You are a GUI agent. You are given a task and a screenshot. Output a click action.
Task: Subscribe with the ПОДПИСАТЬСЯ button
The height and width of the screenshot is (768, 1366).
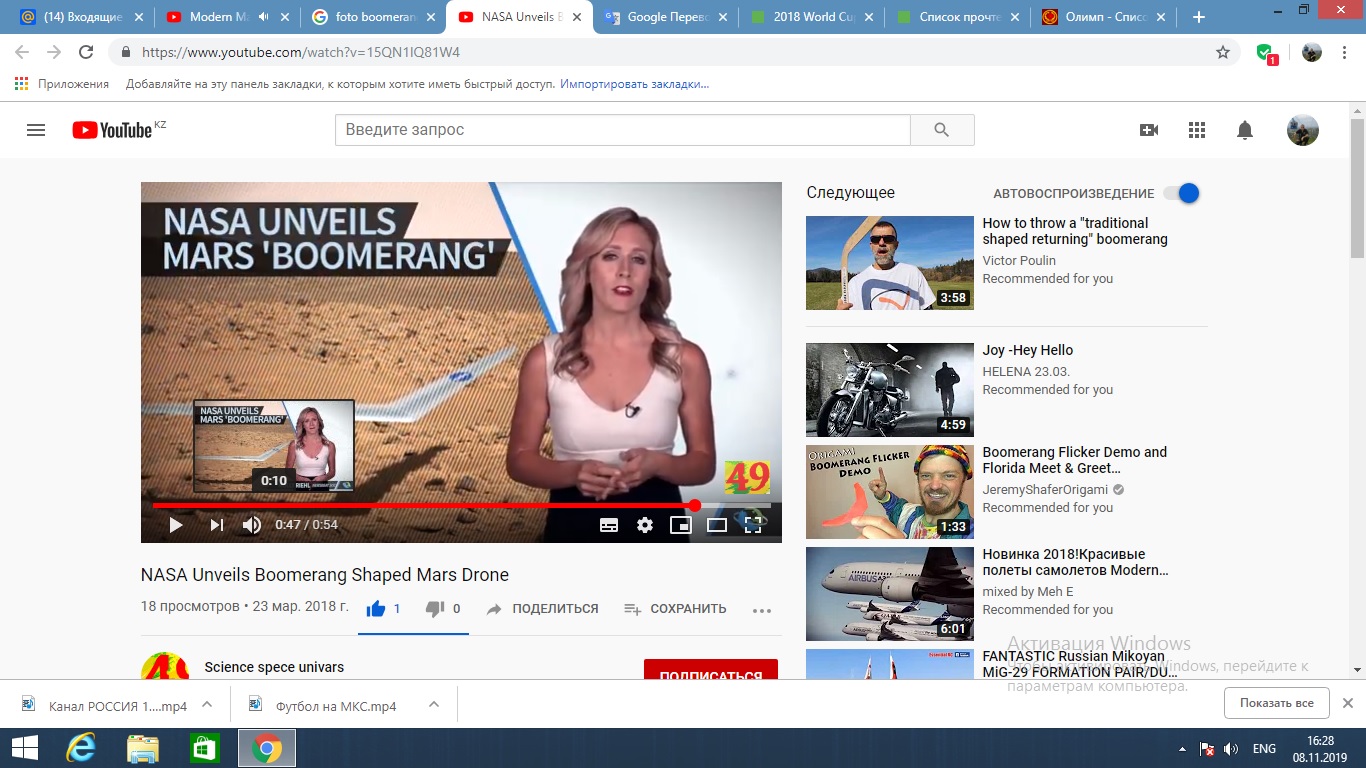point(711,670)
